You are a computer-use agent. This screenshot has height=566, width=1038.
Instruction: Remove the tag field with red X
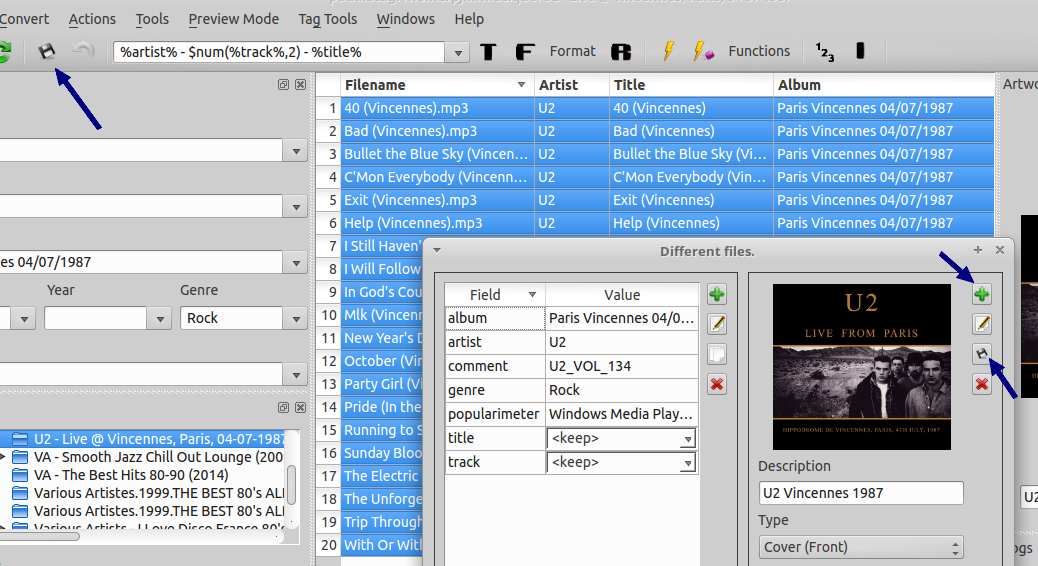pyautogui.click(x=716, y=384)
